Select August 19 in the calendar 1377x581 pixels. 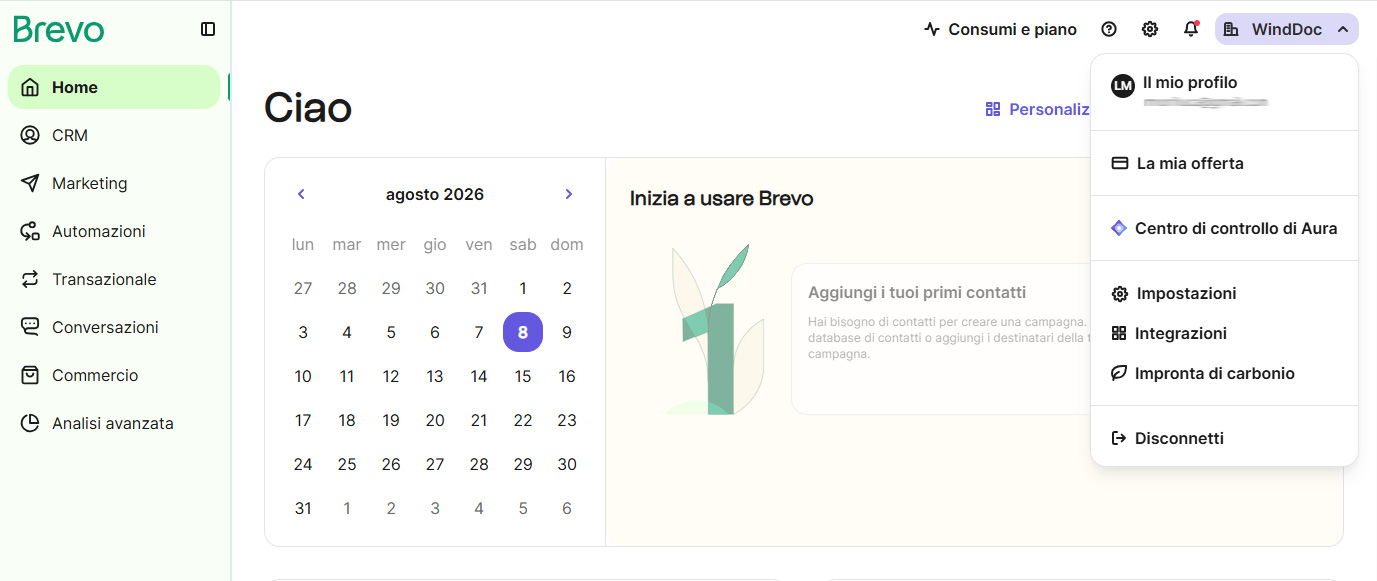pyautogui.click(x=391, y=420)
